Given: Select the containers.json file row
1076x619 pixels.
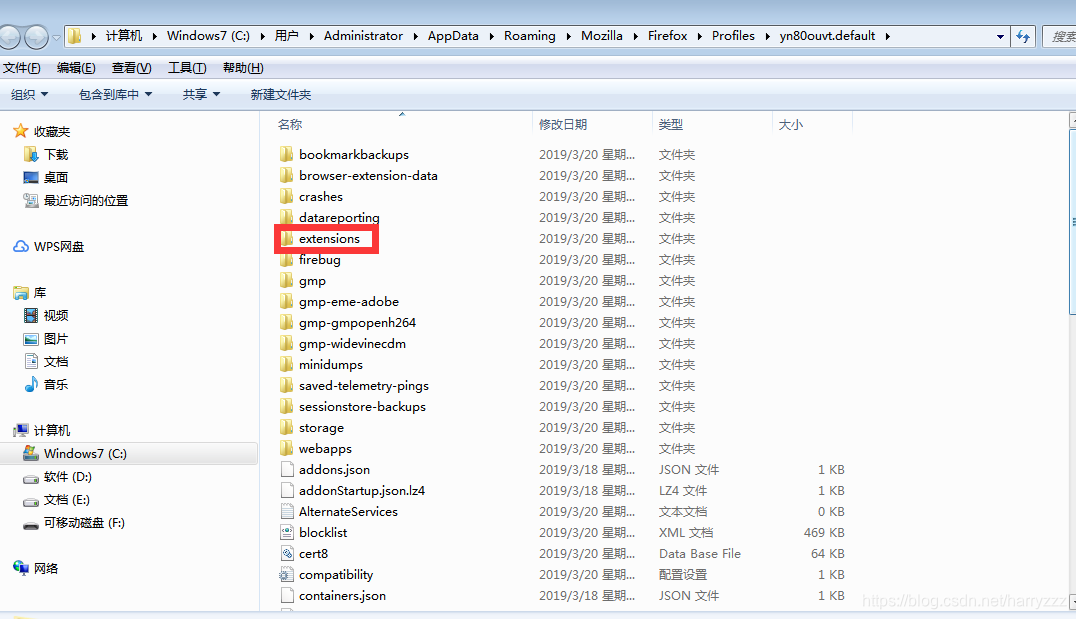Looking at the screenshot, I should tap(563, 596).
